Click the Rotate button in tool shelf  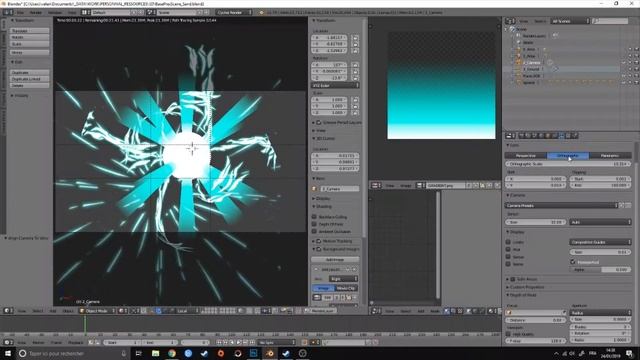pos(30,37)
